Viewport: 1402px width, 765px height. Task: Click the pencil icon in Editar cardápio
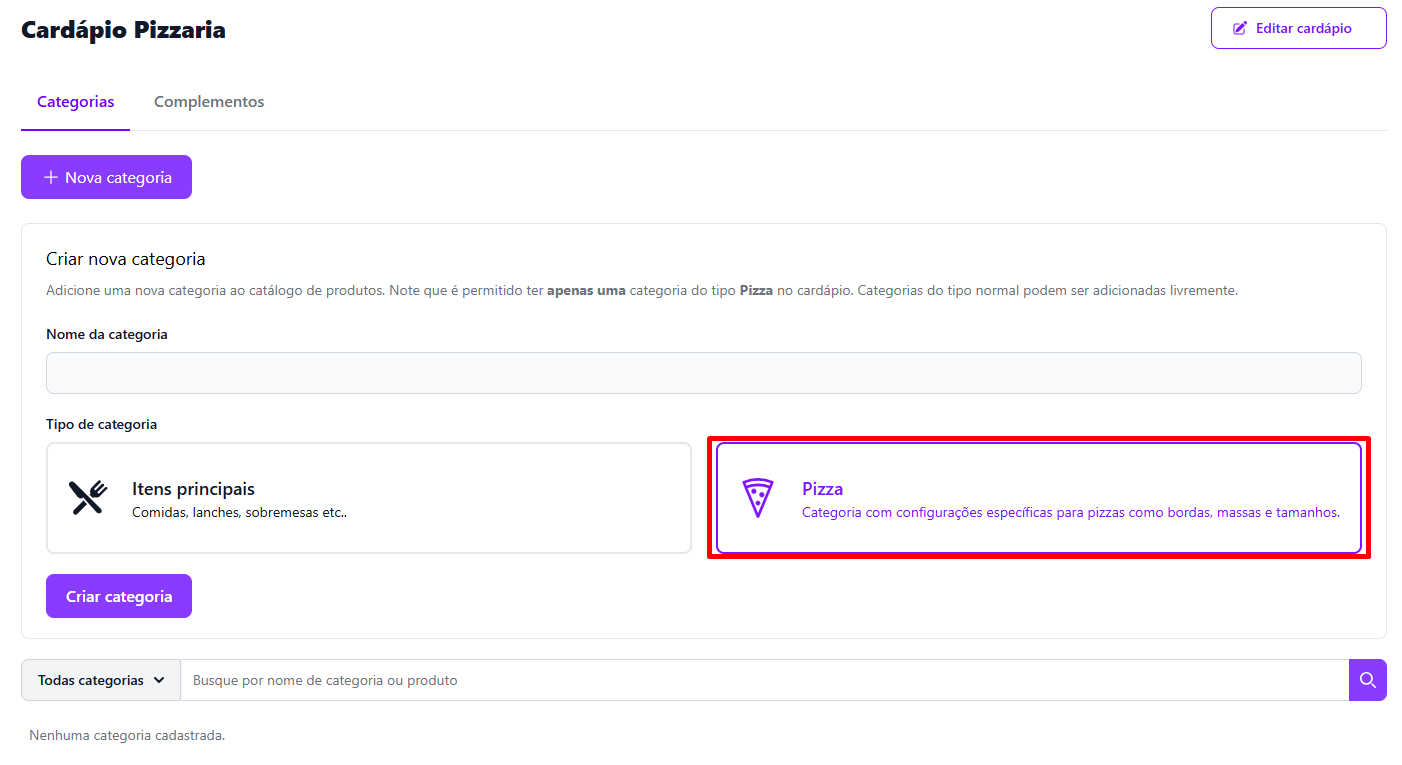(1240, 28)
